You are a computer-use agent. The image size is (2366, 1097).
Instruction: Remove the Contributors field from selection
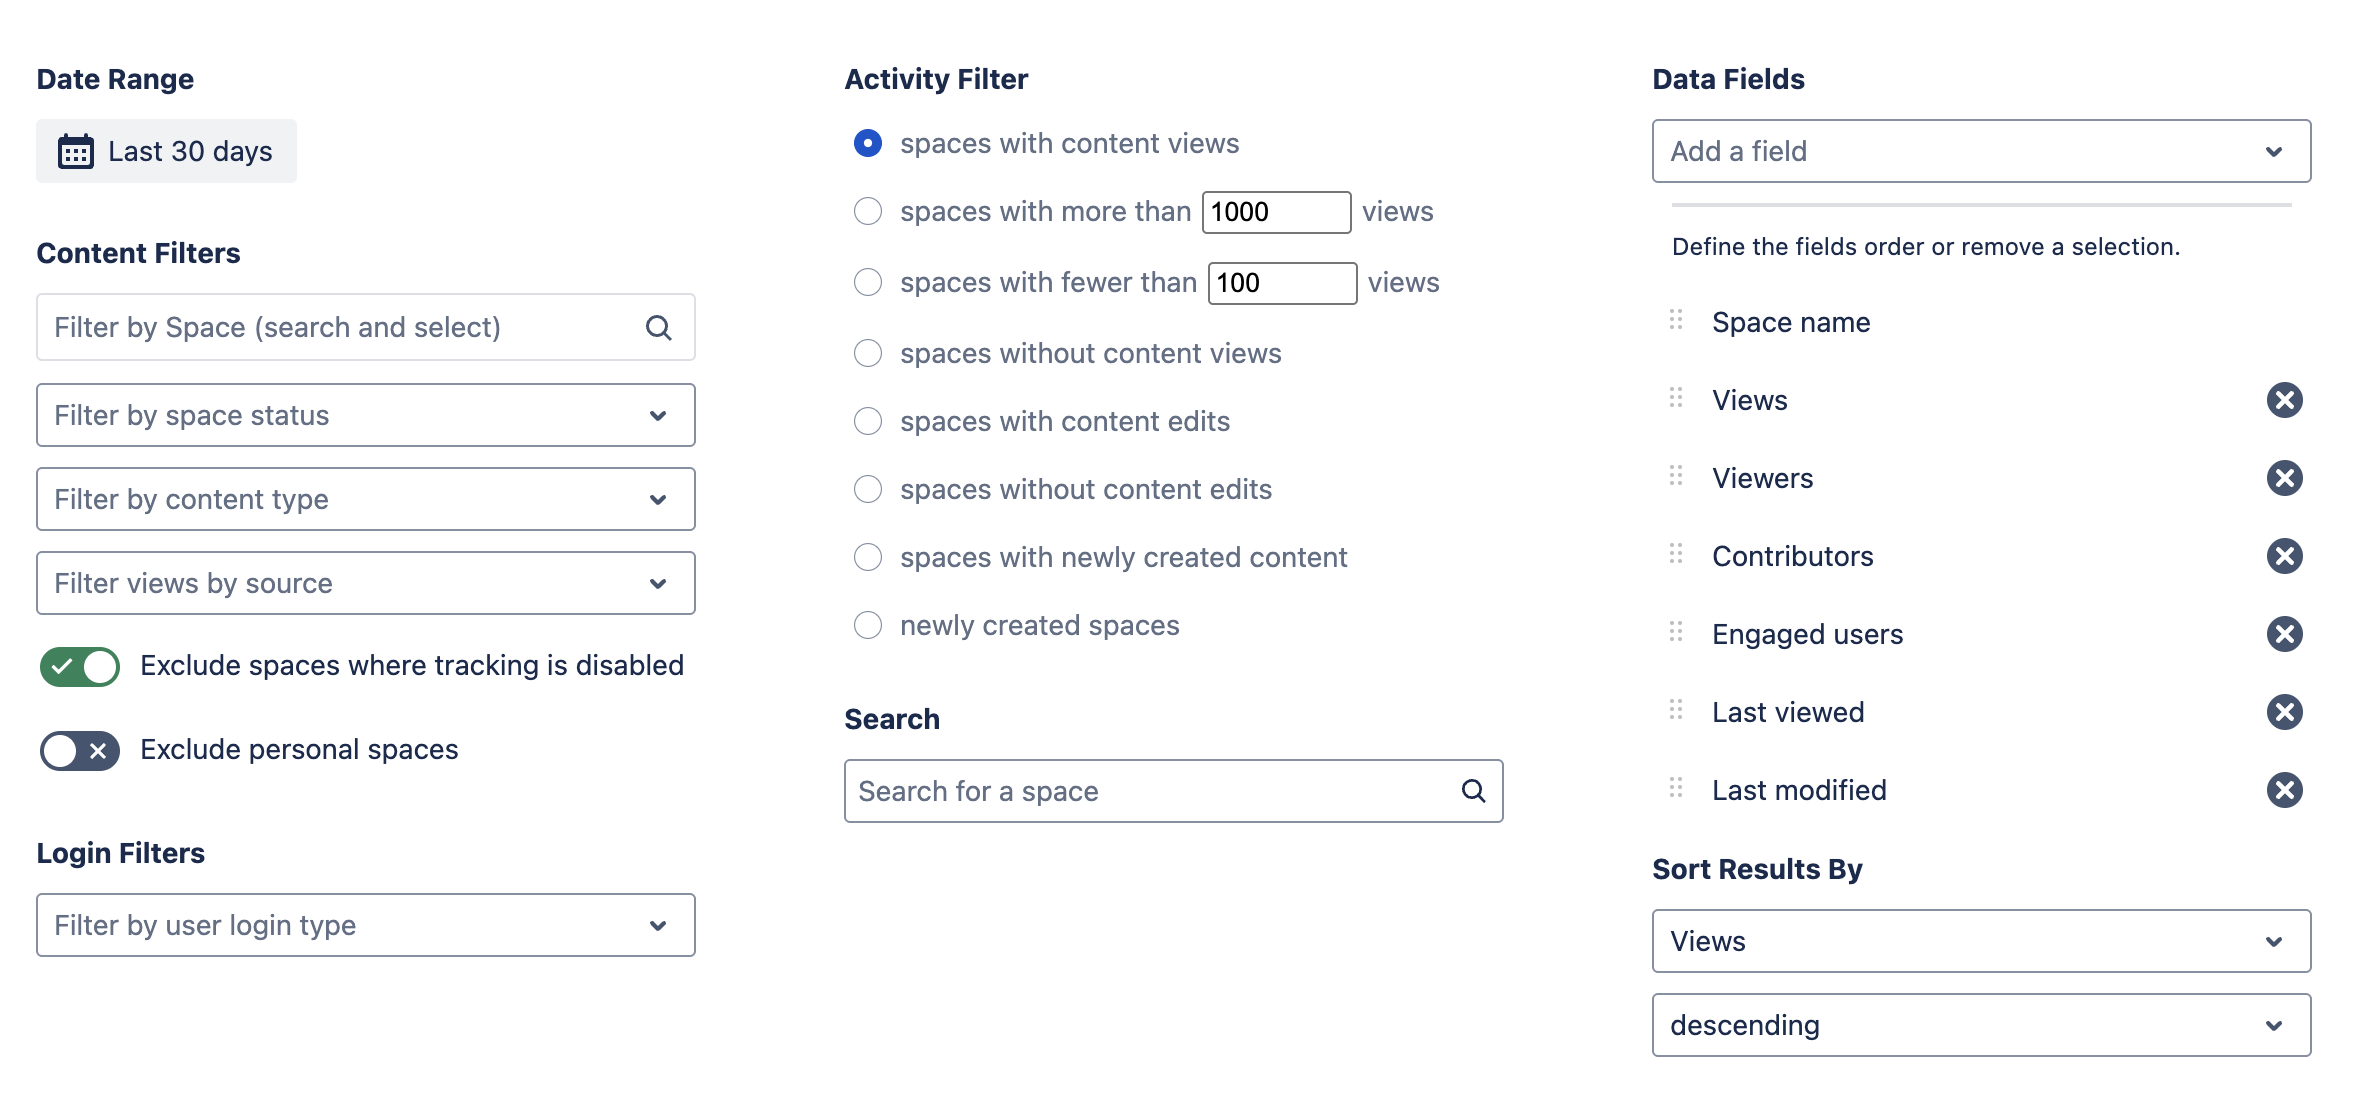(2284, 556)
